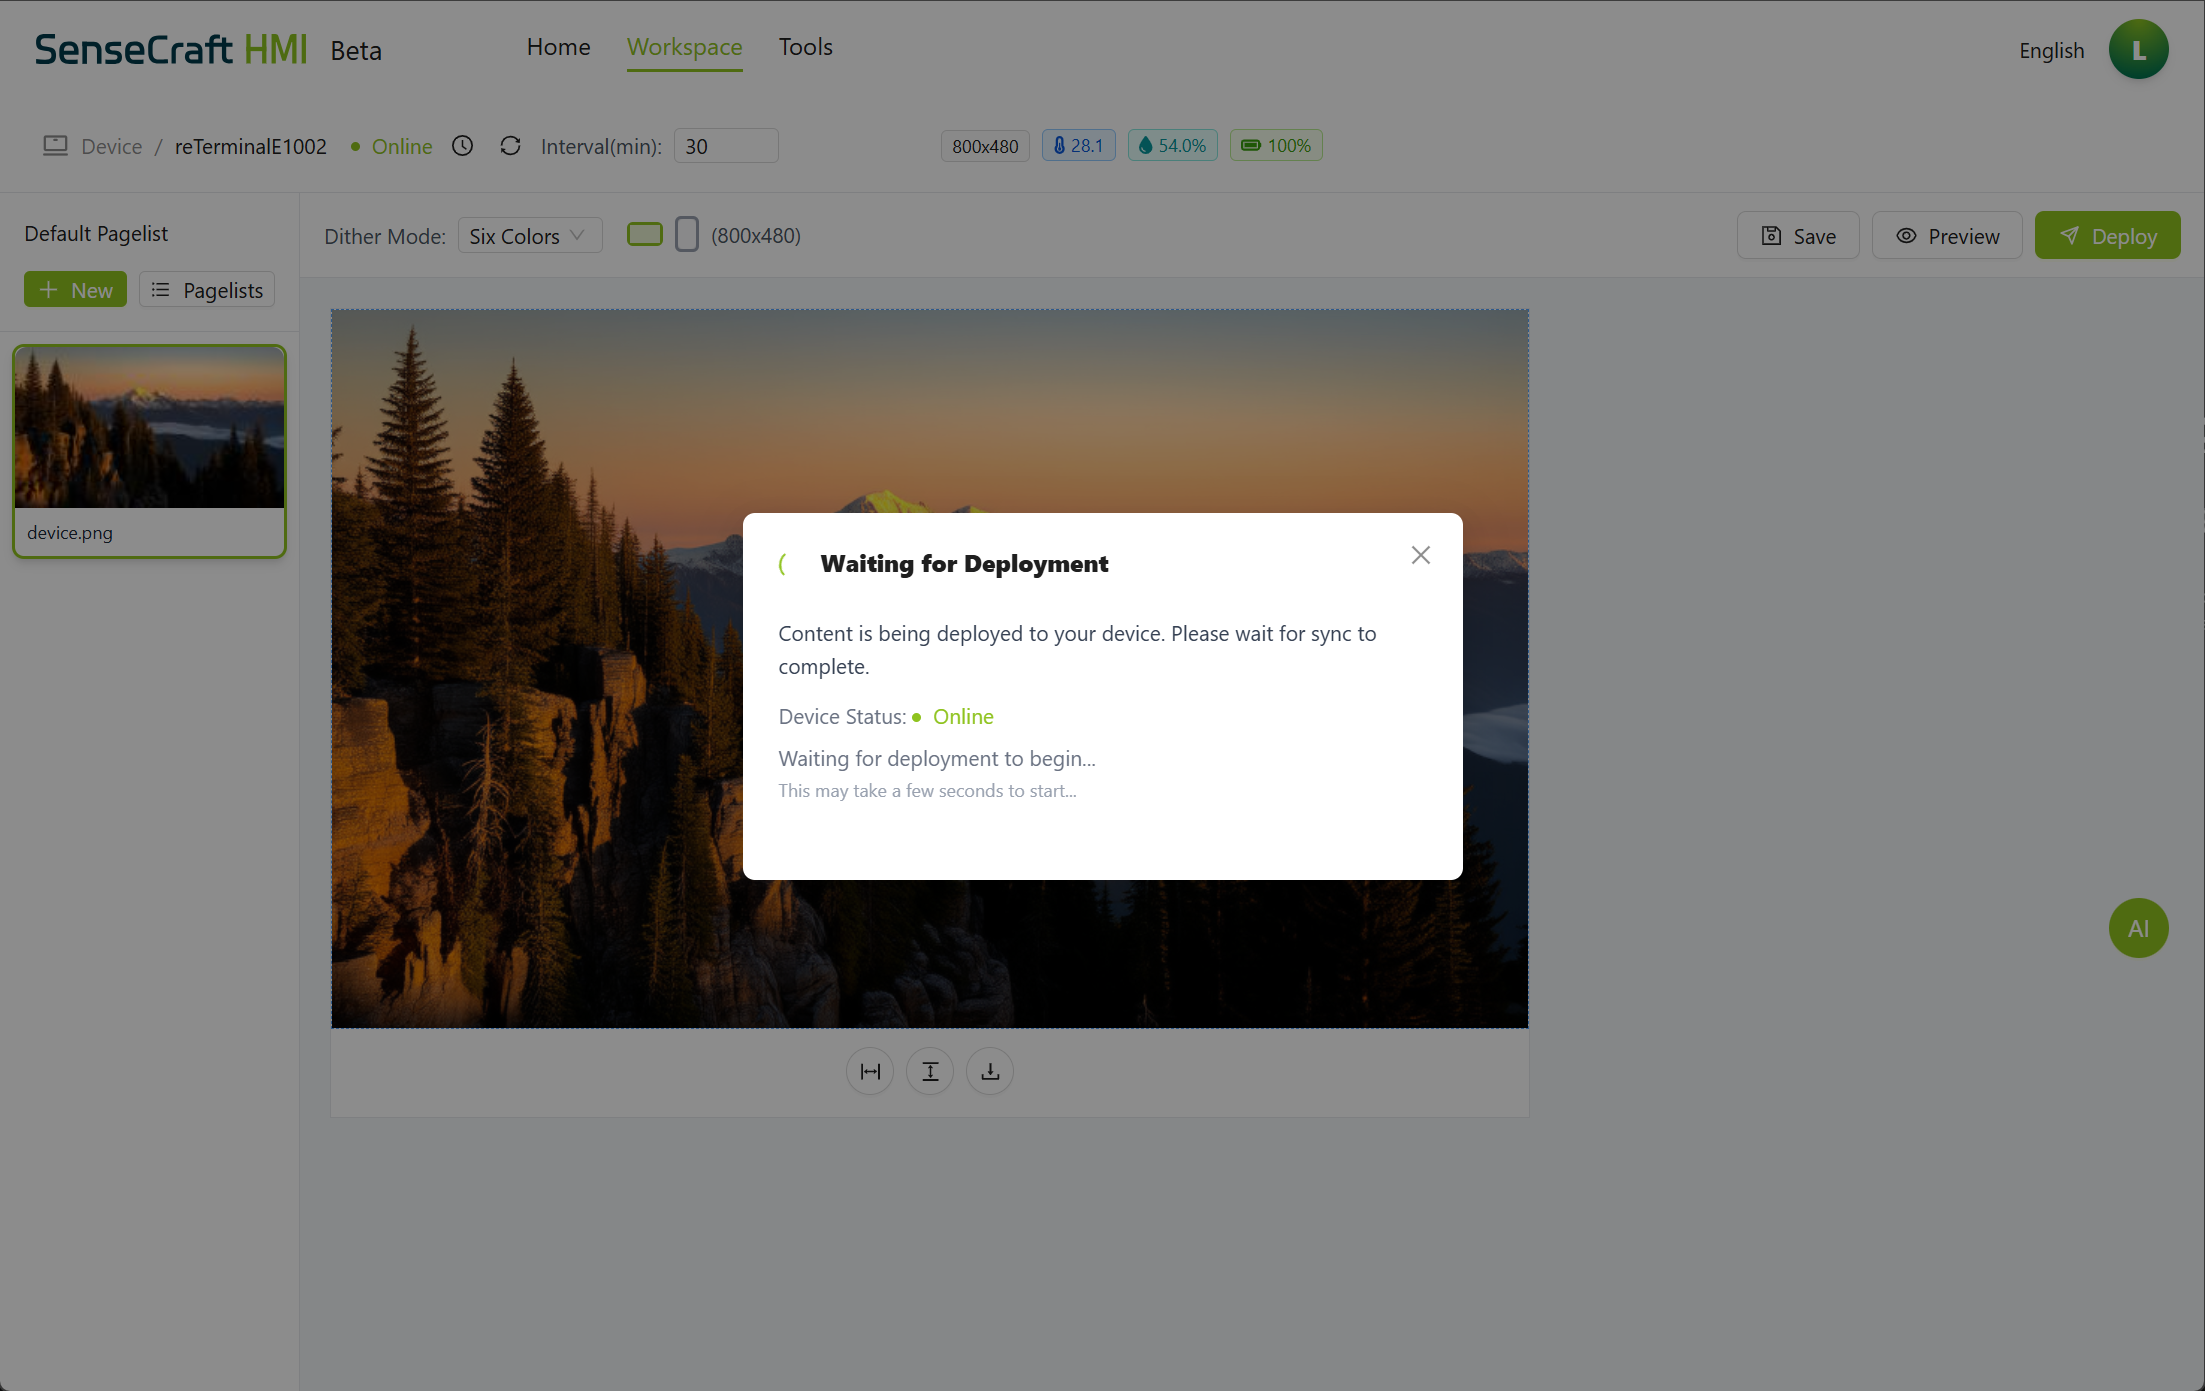2205x1391 pixels.
Task: Toggle Preview with the eye button
Action: click(1947, 236)
